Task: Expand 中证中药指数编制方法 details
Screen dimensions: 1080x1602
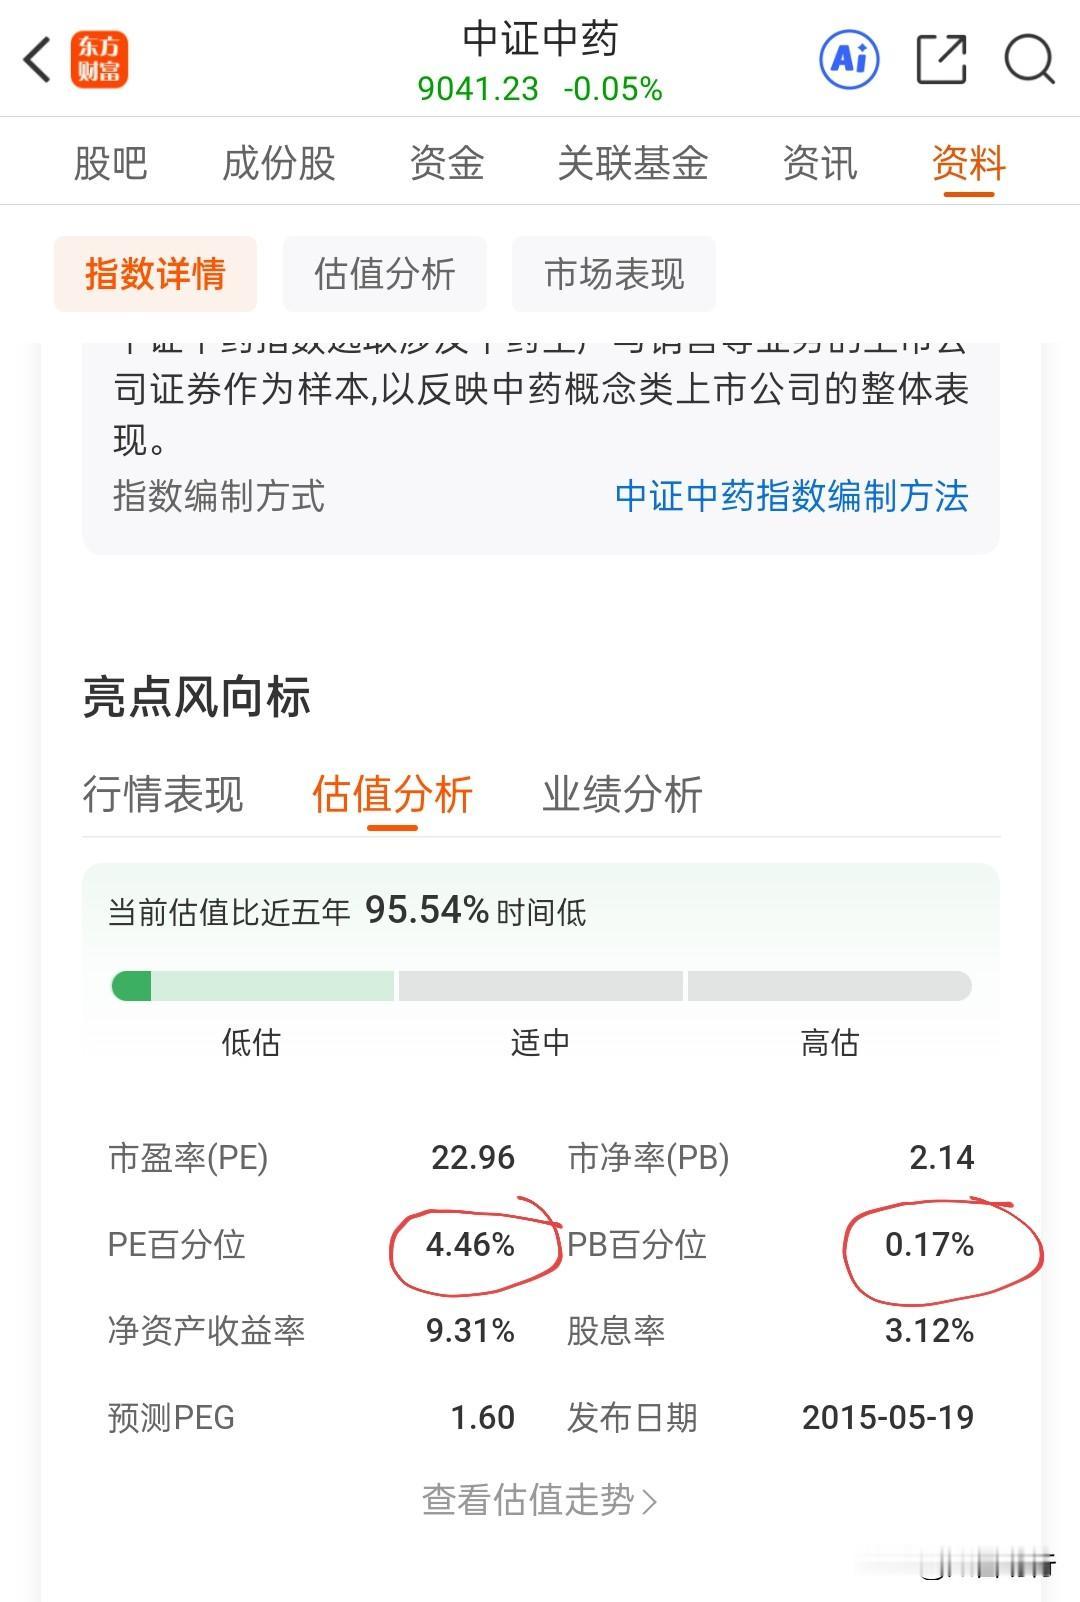Action: (x=795, y=498)
